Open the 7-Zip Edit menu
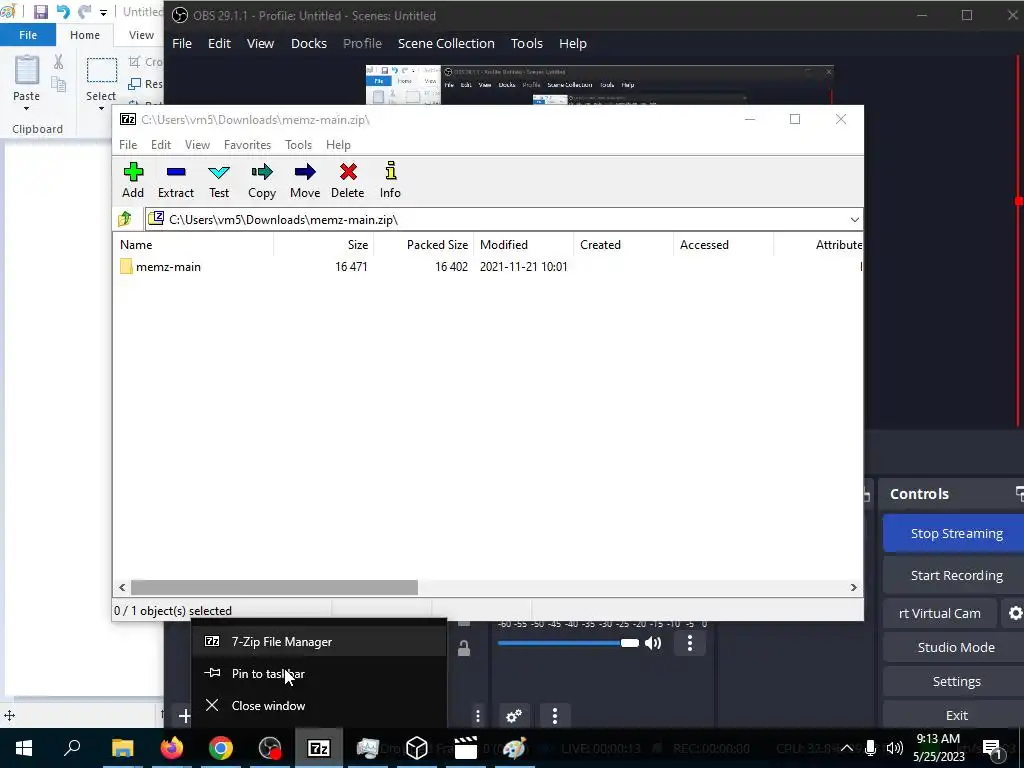This screenshot has height=768, width=1024. pyautogui.click(x=161, y=144)
